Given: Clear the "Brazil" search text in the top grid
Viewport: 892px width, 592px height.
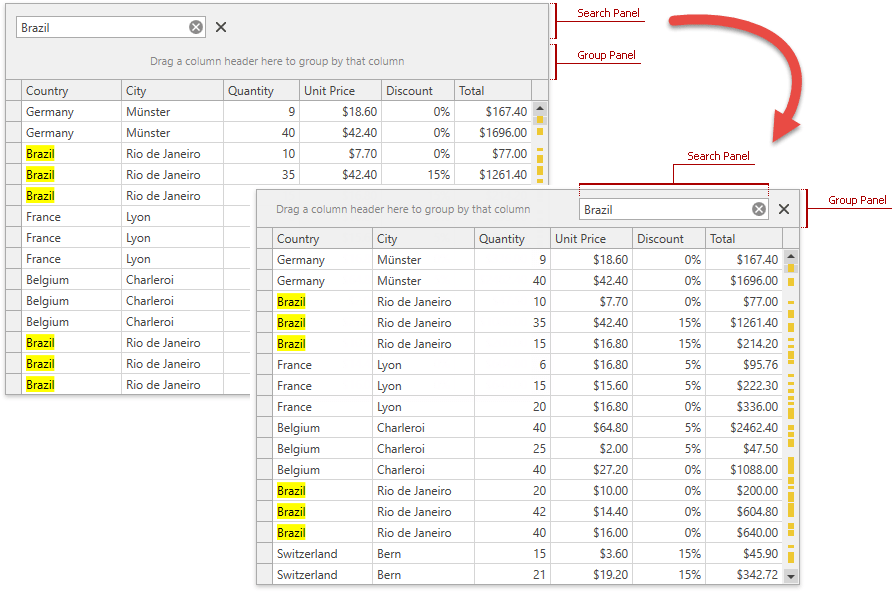Looking at the screenshot, I should tap(196, 27).
